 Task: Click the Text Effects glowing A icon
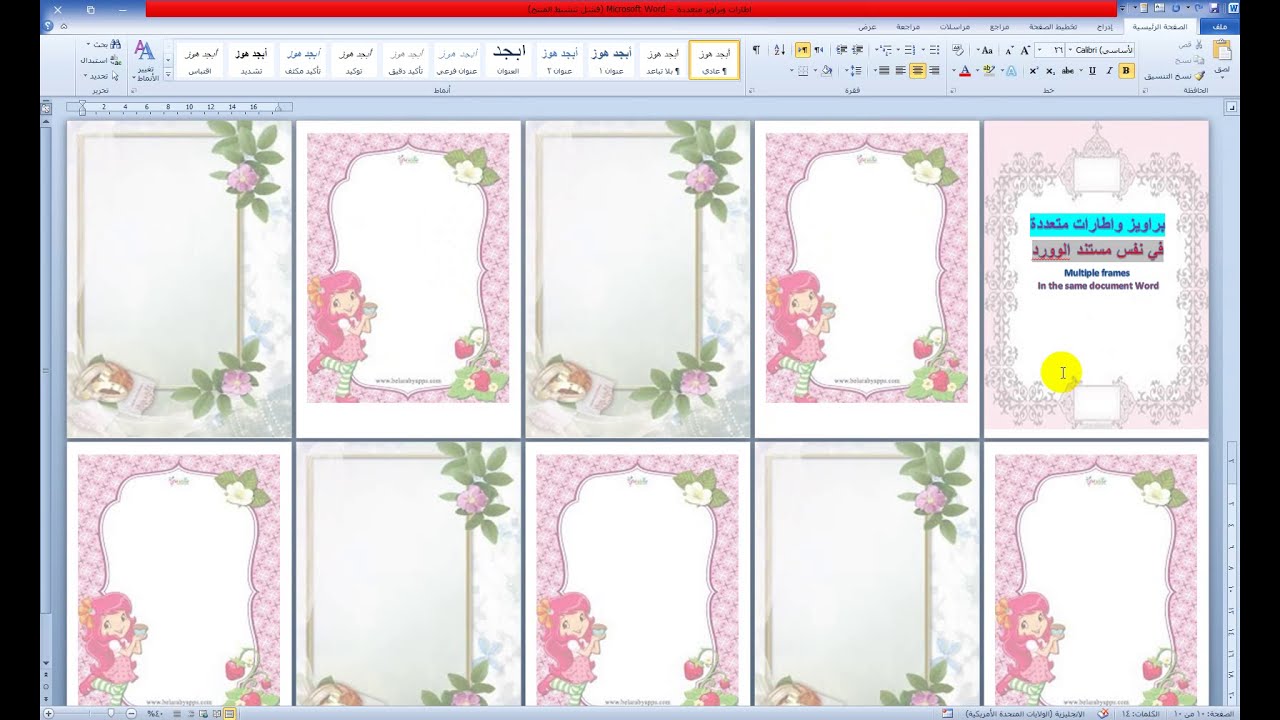tap(1011, 70)
